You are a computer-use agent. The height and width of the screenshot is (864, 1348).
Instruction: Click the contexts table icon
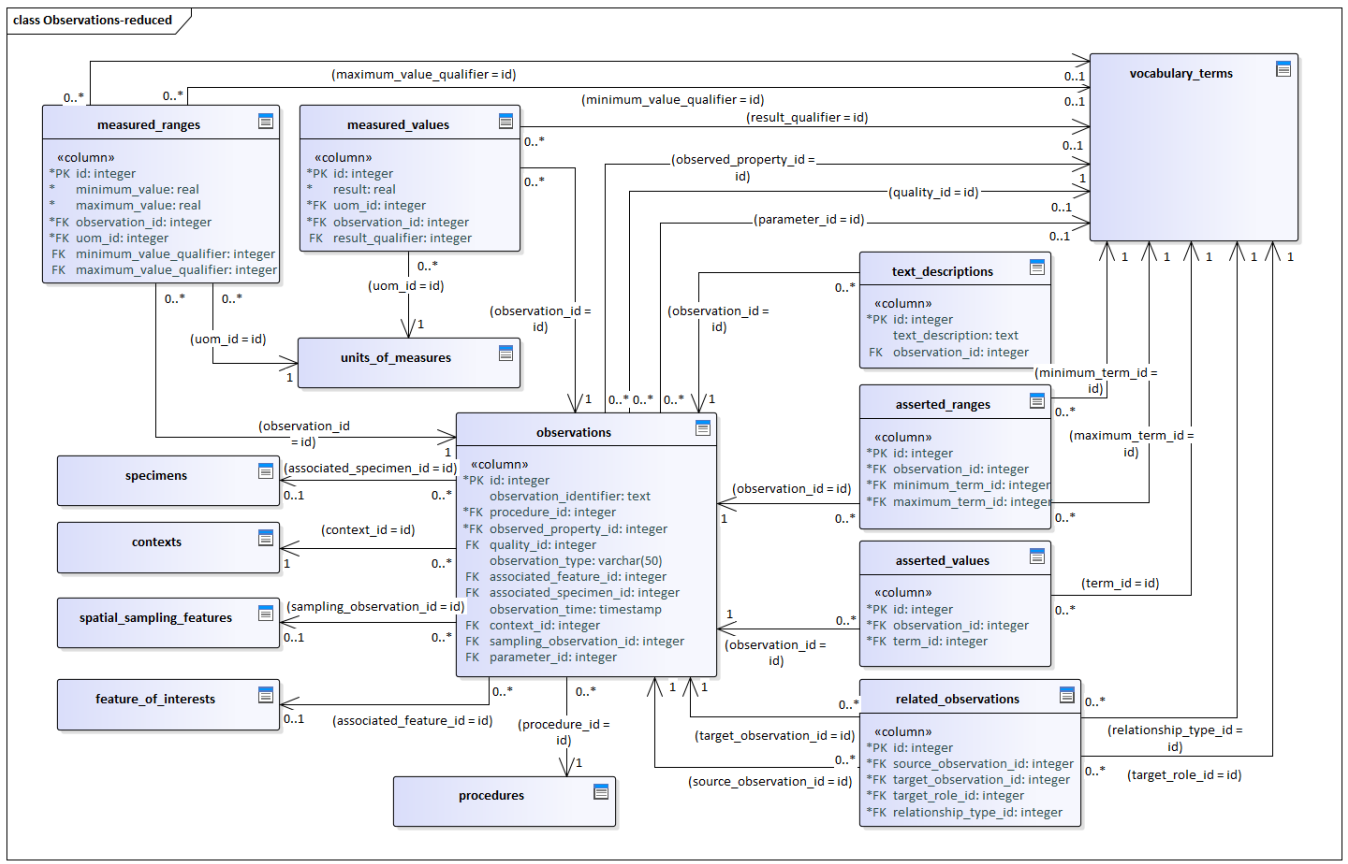coord(266,537)
